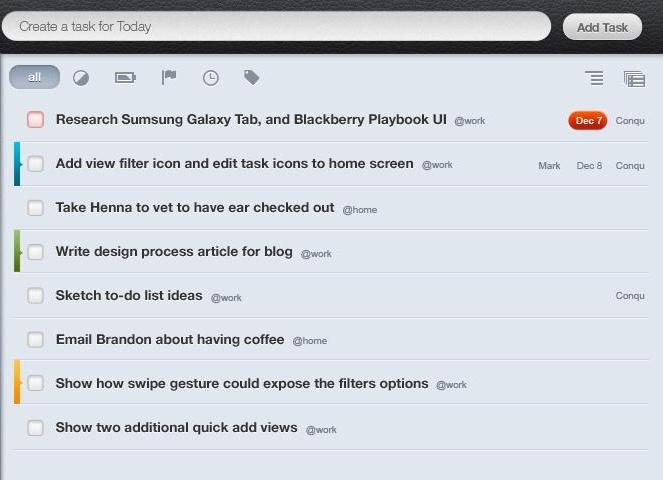
Task: Switch to the detailed table view icon
Action: [634, 79]
